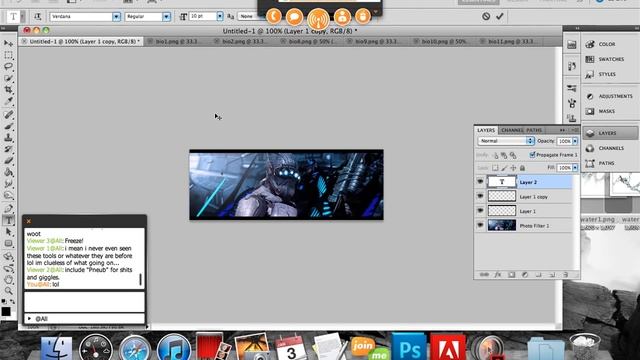Select the Crop tool
Screen dimensions: 640x360
(x=9, y=89)
